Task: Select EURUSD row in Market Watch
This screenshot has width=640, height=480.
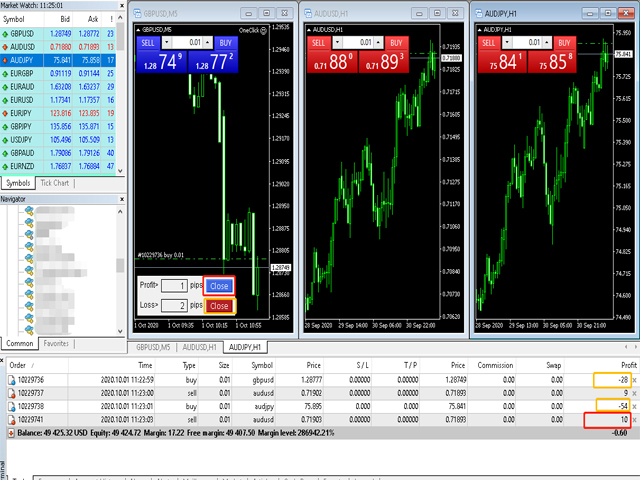Action: click(x=58, y=100)
